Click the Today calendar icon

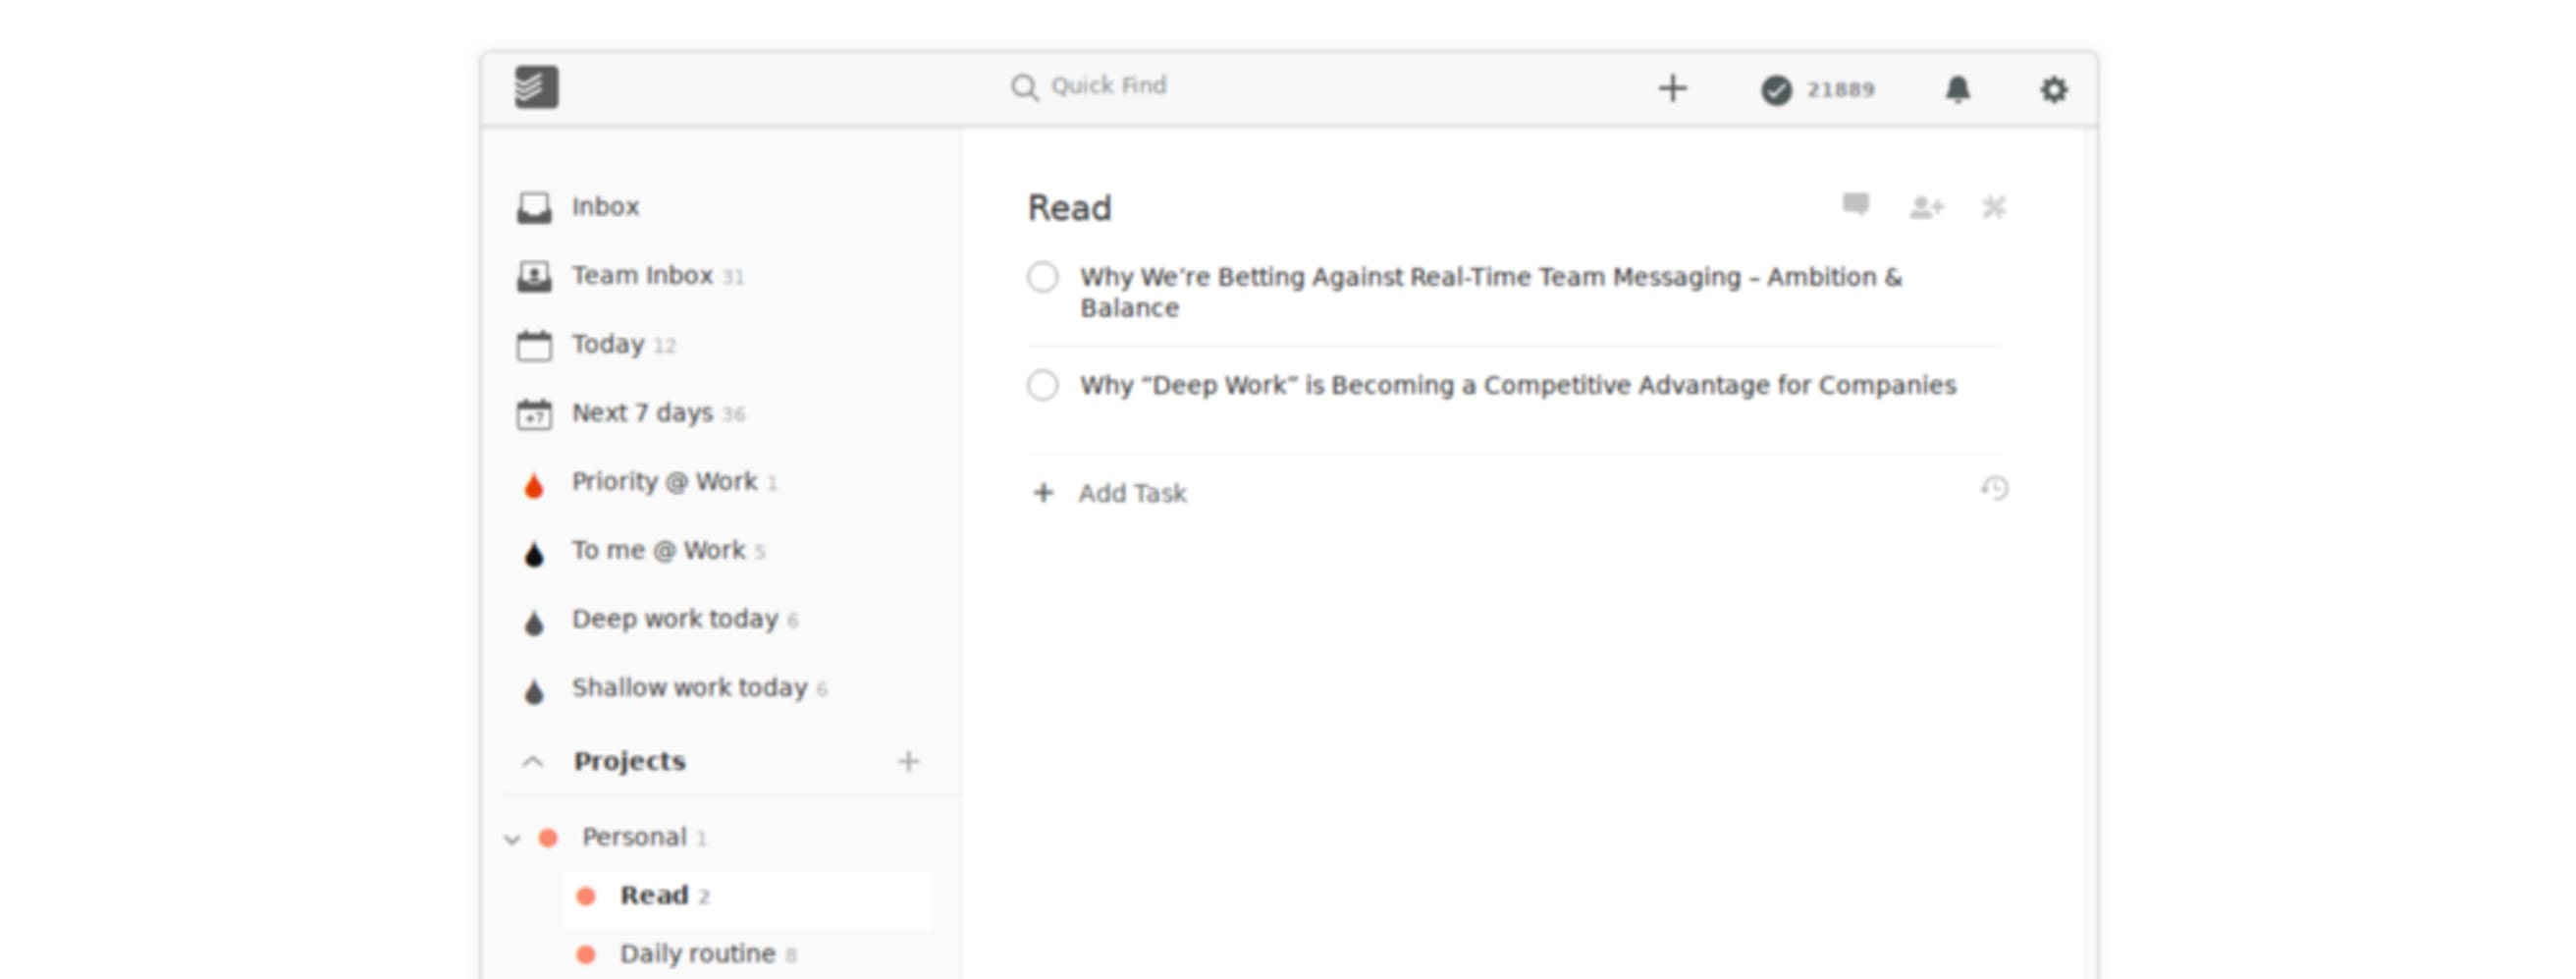[534, 345]
